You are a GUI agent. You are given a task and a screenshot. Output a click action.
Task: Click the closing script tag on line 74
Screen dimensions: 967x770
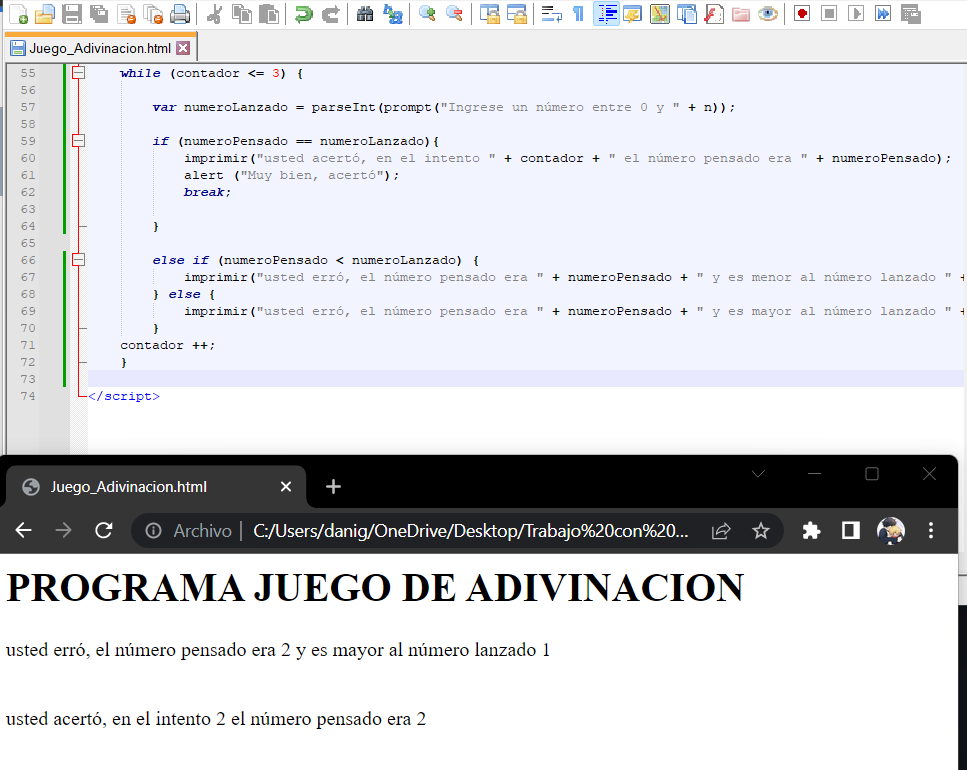tap(124, 396)
